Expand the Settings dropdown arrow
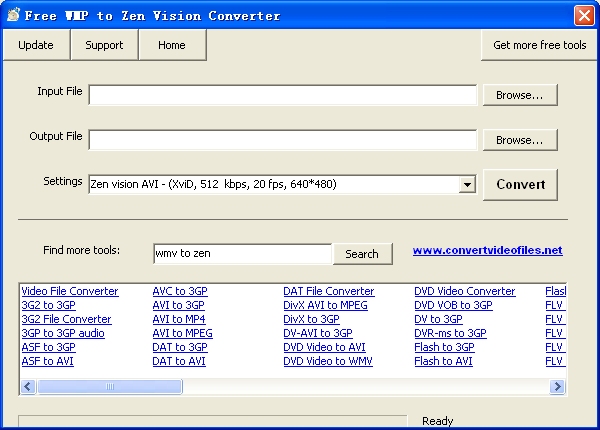This screenshot has height=430, width=600. [x=467, y=185]
